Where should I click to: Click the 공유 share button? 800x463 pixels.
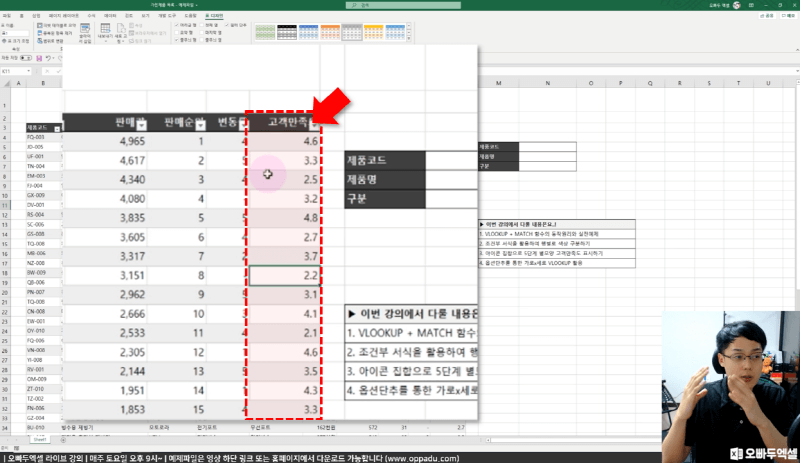[767, 16]
